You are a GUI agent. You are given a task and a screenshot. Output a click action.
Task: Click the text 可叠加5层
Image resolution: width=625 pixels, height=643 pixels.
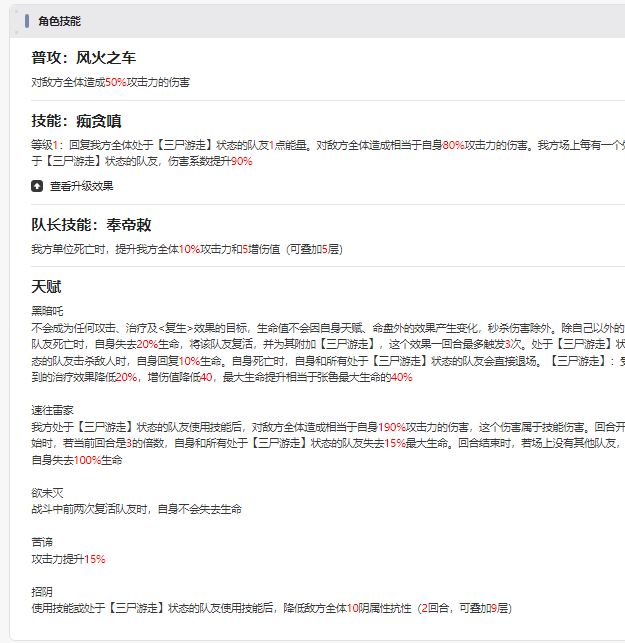click(x=314, y=249)
